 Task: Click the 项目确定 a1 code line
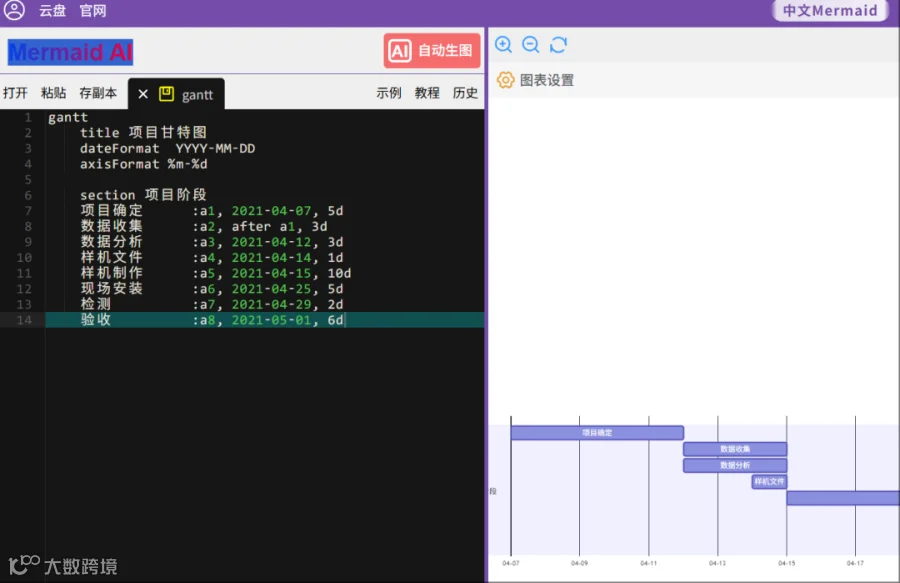[211, 211]
